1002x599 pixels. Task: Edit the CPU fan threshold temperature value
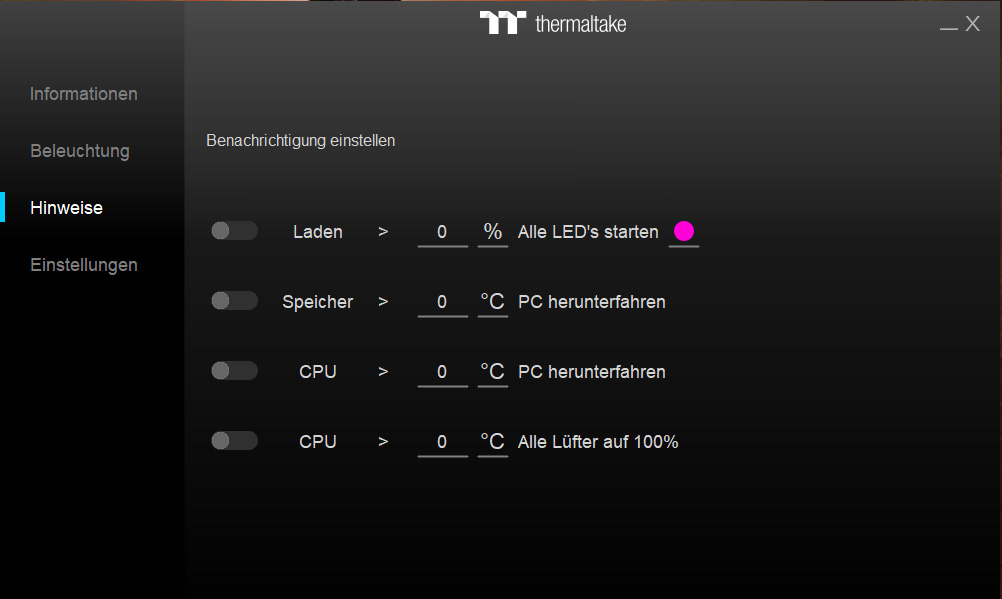click(442, 442)
